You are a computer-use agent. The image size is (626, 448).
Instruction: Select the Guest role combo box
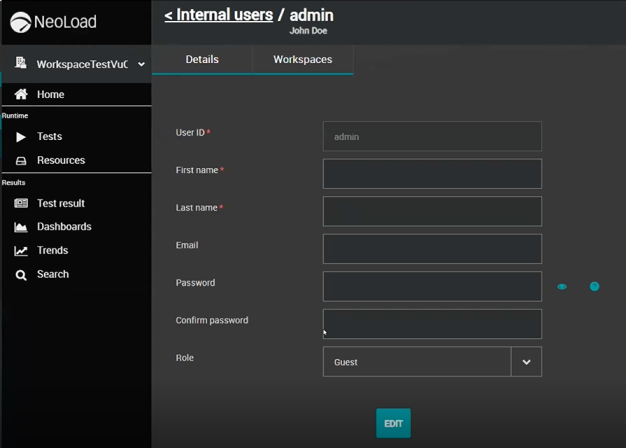(x=417, y=362)
